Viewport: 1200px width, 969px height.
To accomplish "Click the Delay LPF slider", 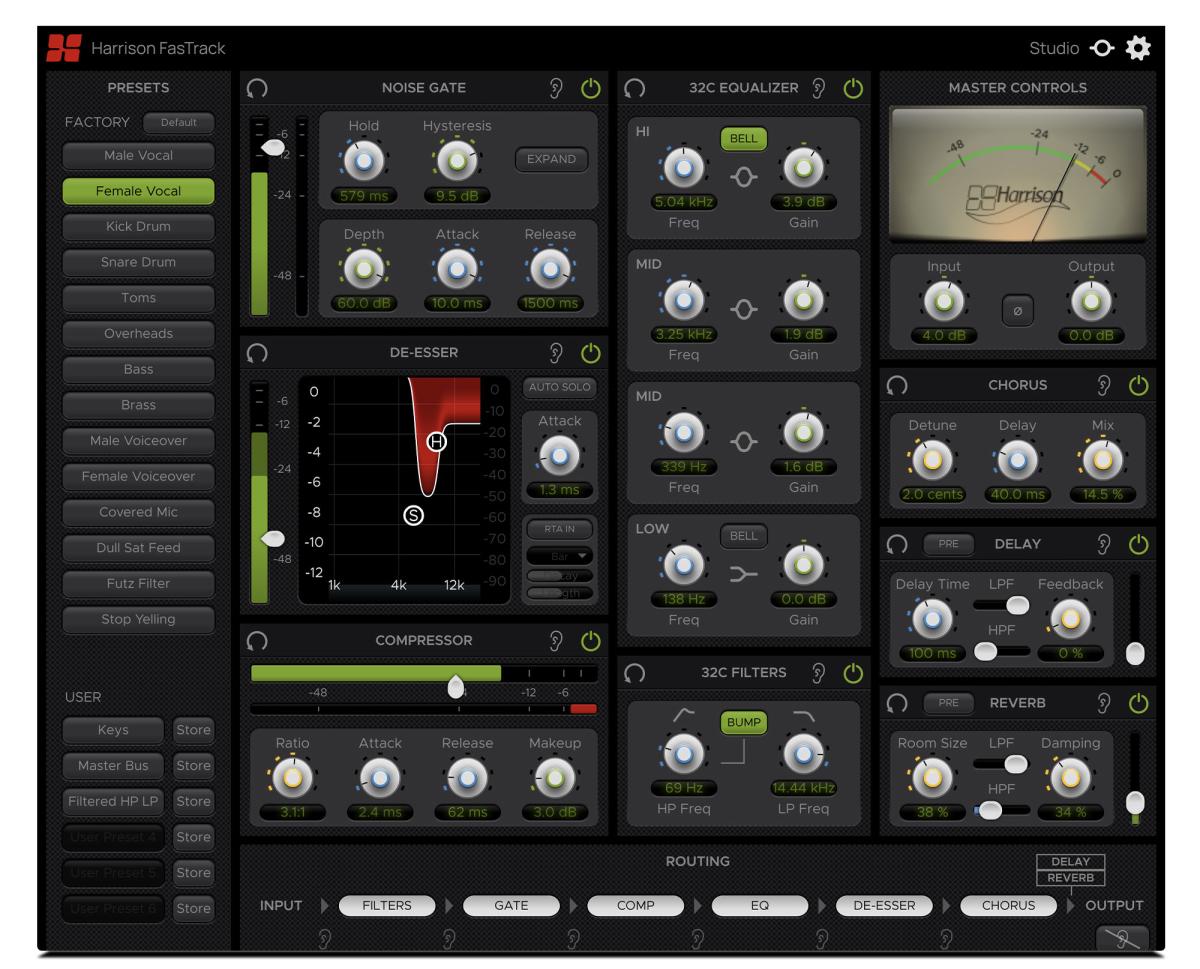I will 1002,604.
